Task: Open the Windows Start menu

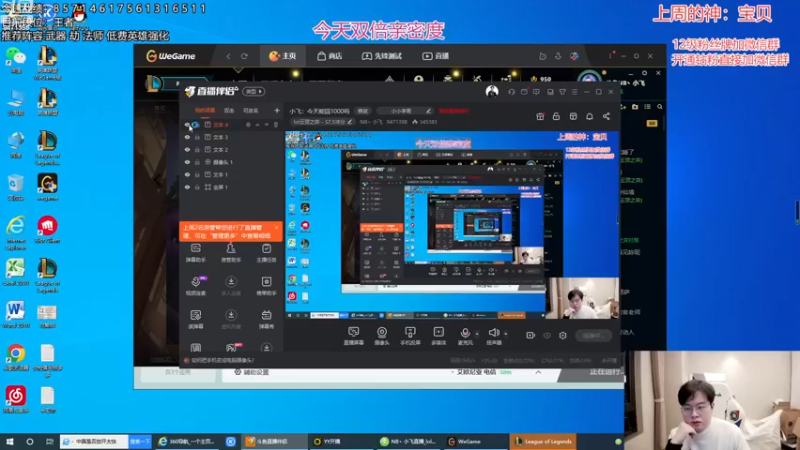Action: (x=10, y=441)
